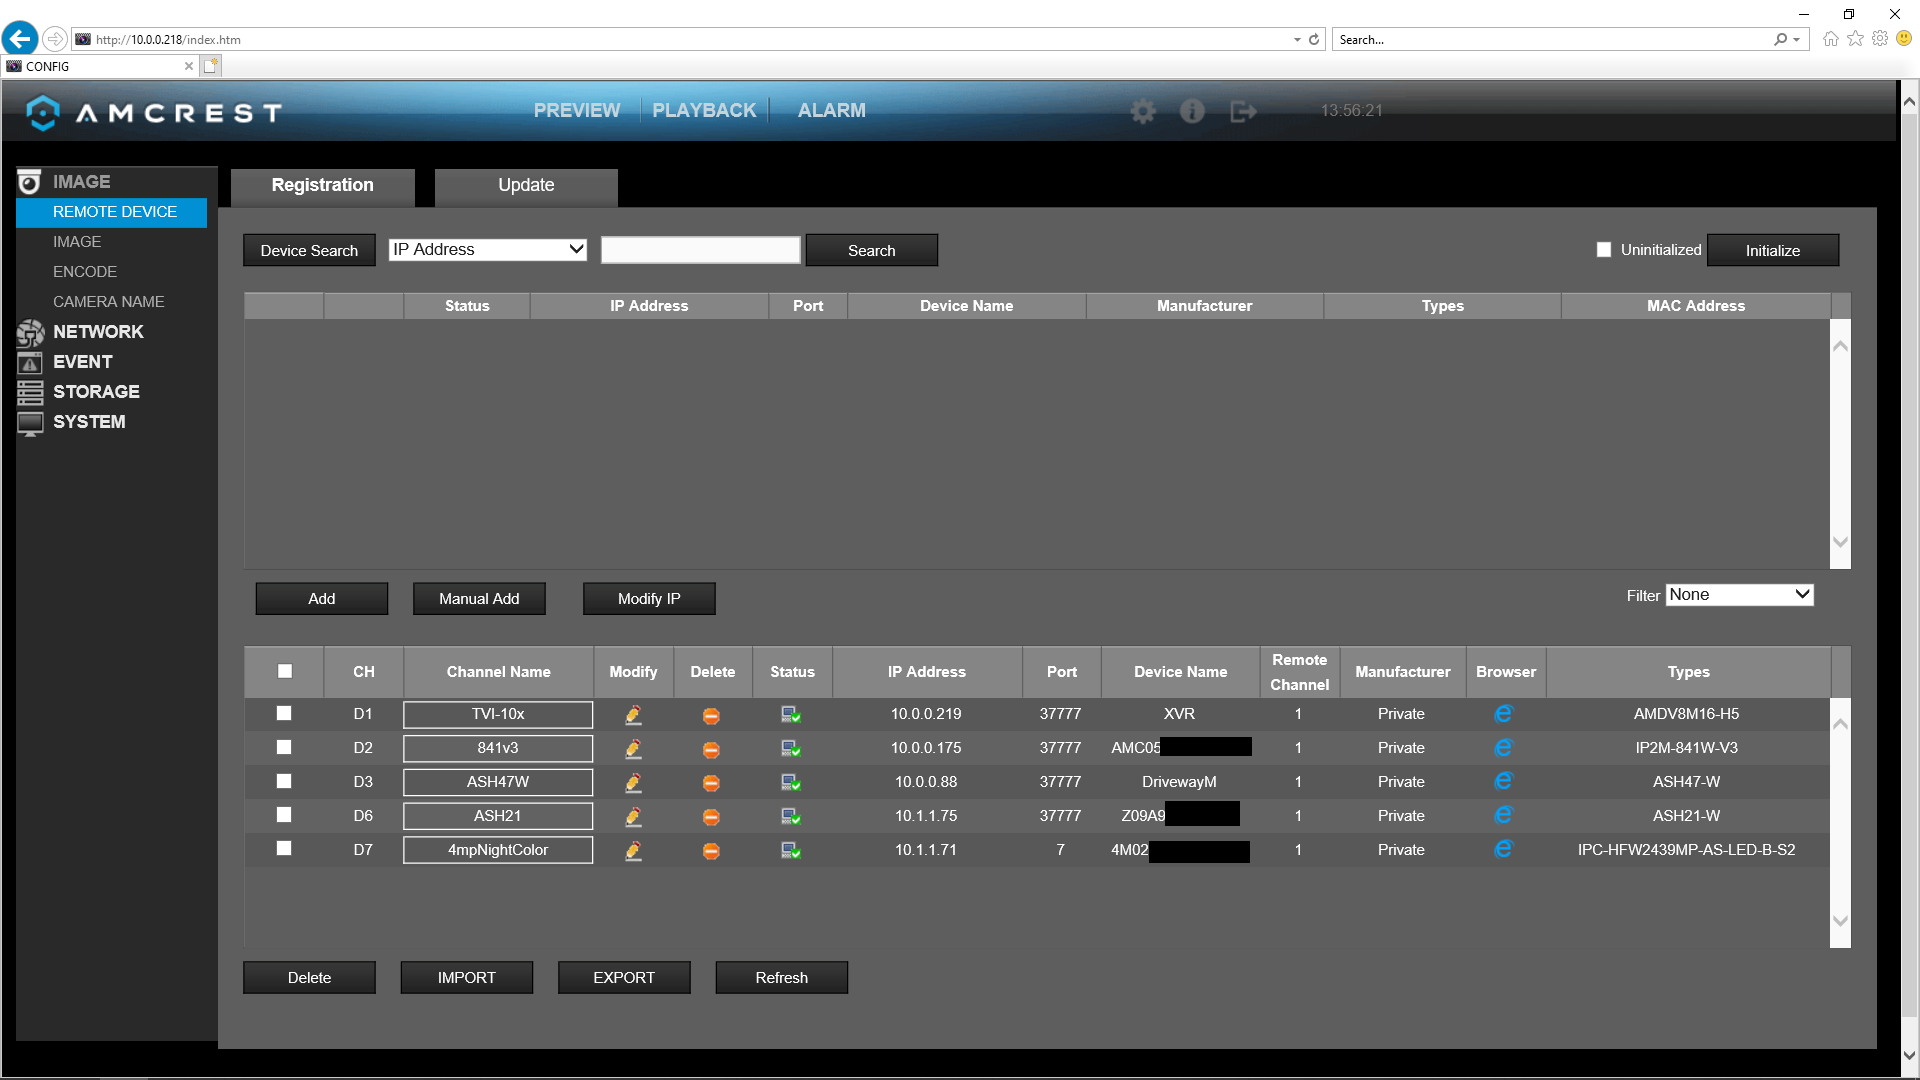Click the modify pencil icon for TVI-10x
The width and height of the screenshot is (1920, 1080).
(633, 715)
